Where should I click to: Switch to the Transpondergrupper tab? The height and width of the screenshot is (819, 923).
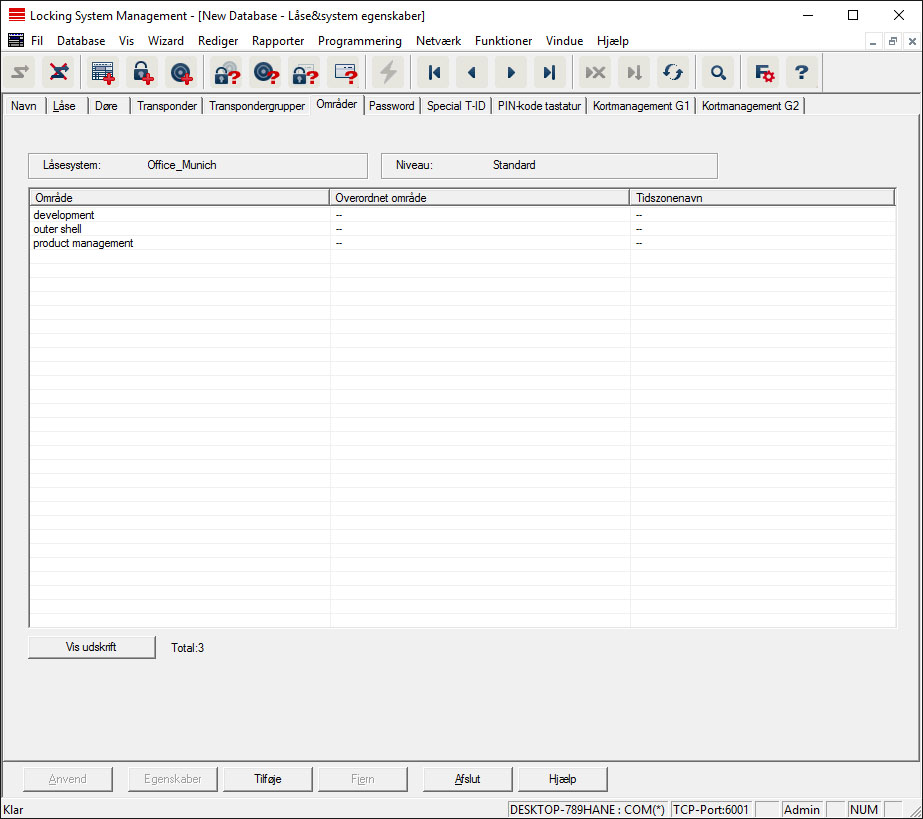[257, 106]
